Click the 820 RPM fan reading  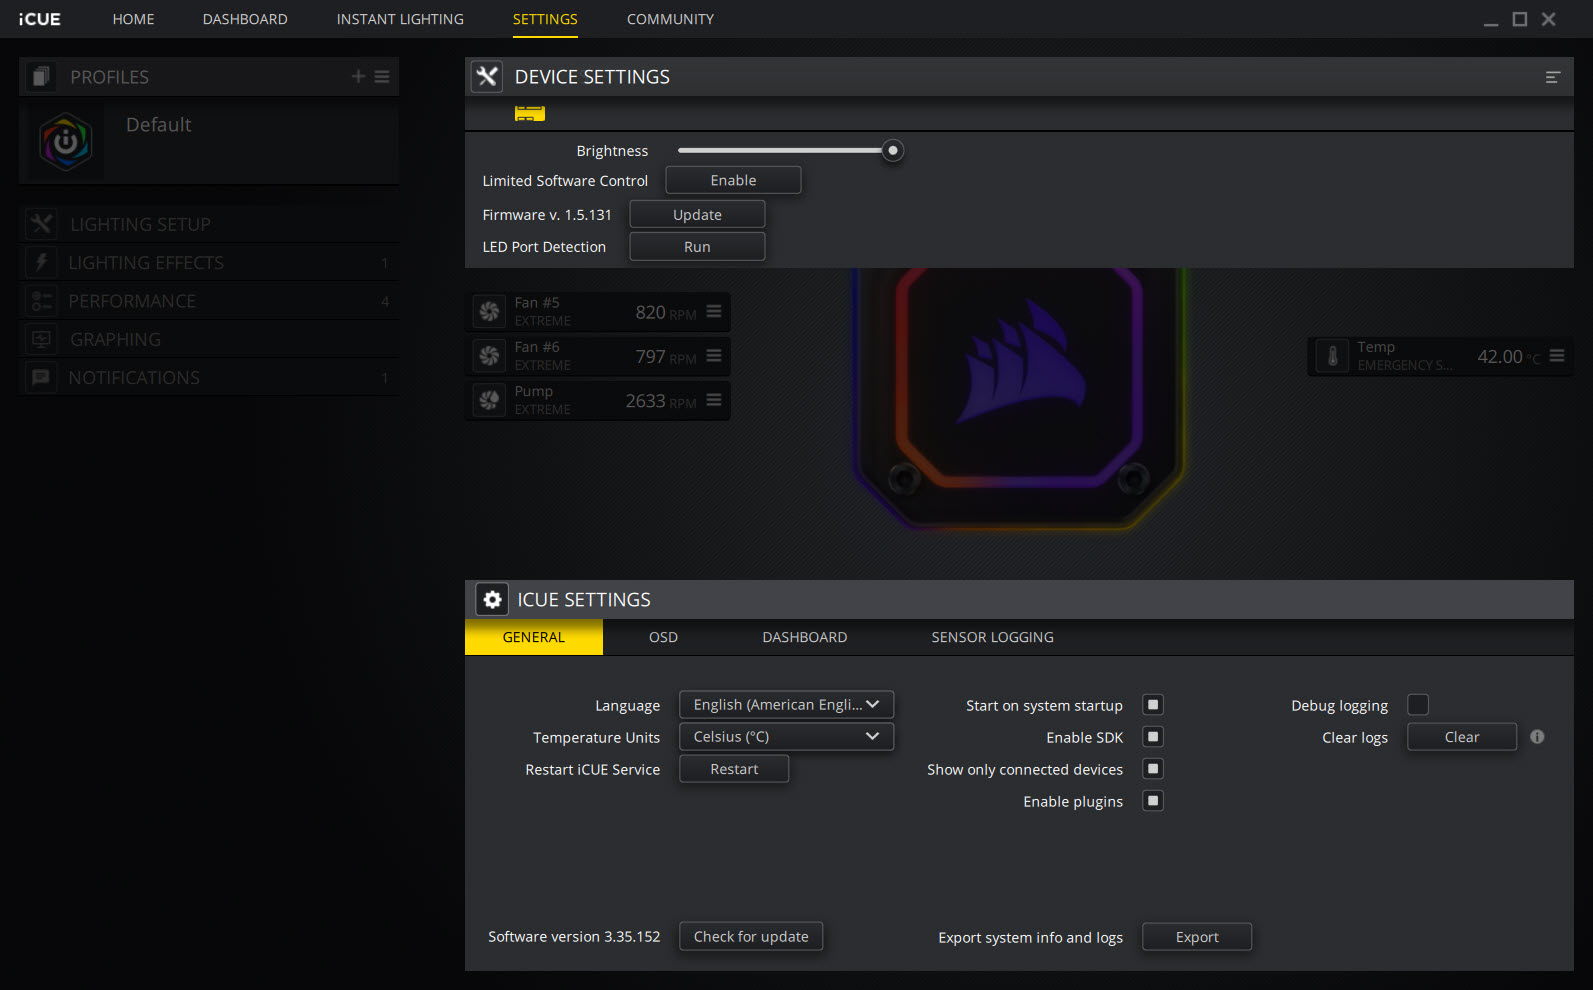(x=666, y=313)
